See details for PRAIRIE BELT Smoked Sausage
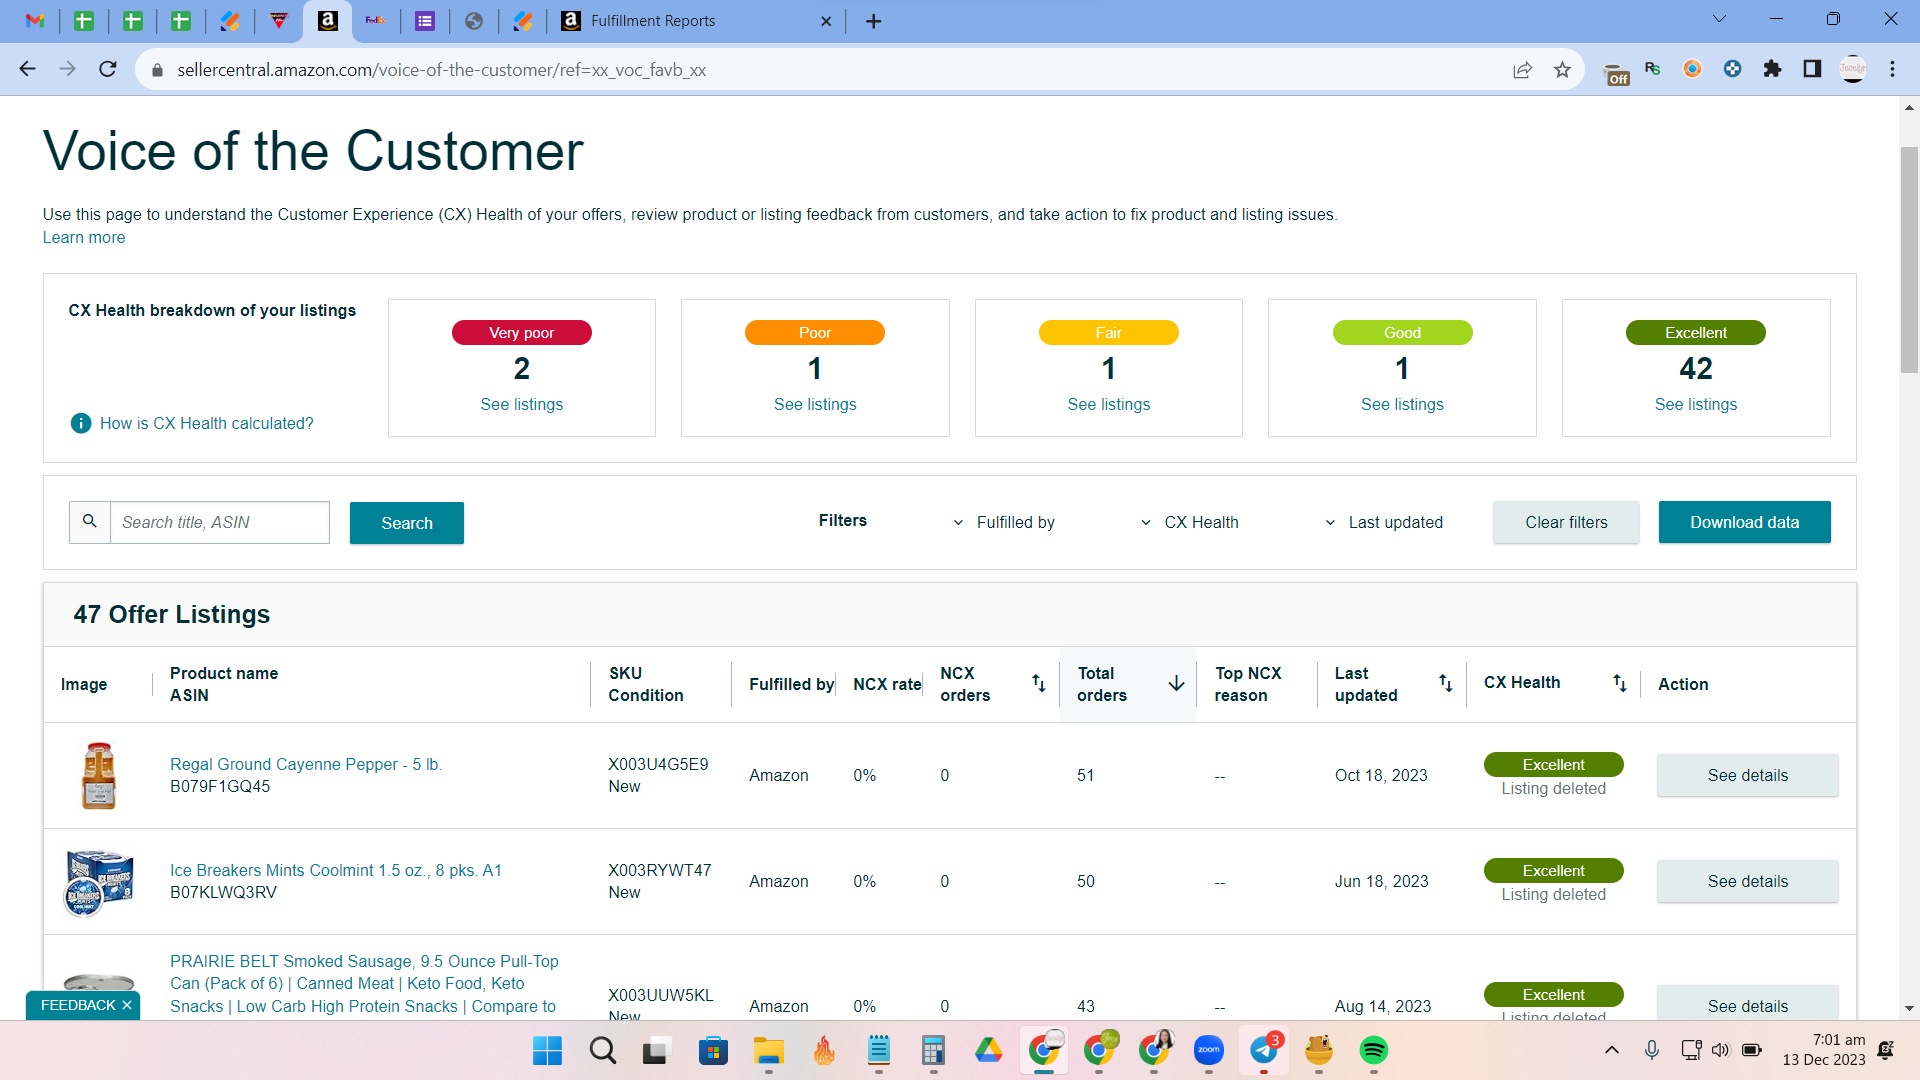This screenshot has width=1920, height=1080. coord(1747,1003)
